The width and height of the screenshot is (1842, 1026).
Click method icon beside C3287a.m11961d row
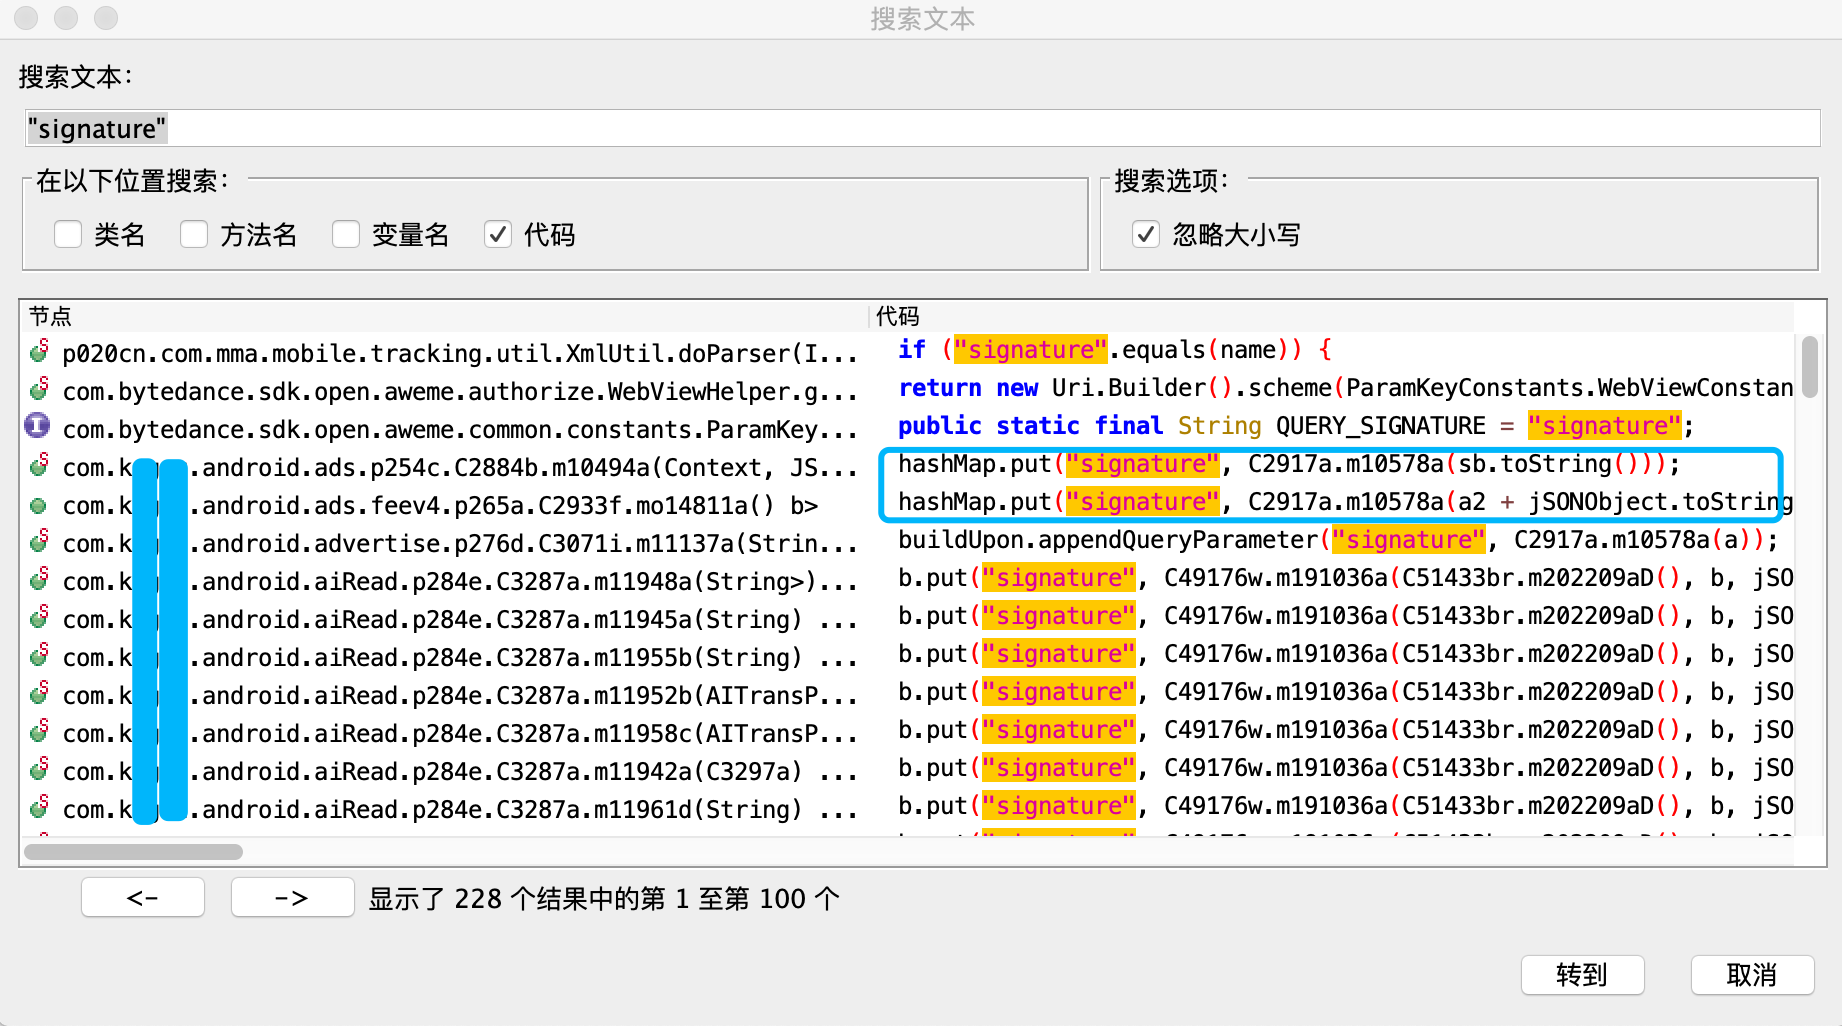(x=39, y=807)
